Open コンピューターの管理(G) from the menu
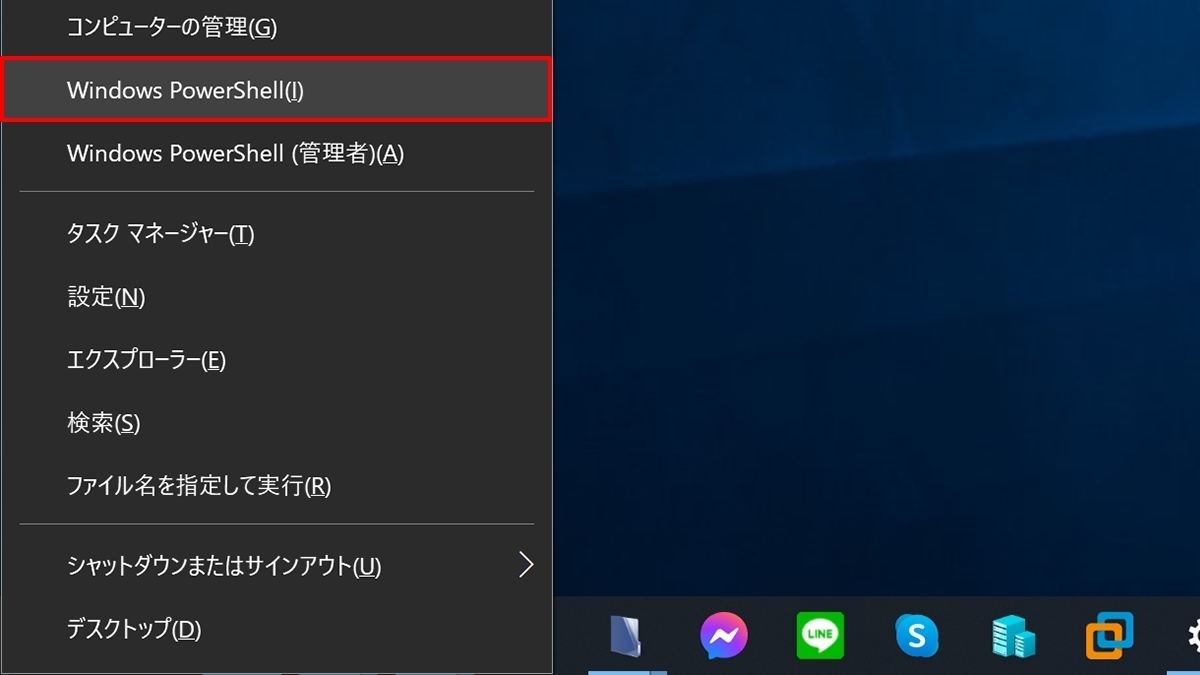This screenshot has width=1200, height=675. point(277,28)
